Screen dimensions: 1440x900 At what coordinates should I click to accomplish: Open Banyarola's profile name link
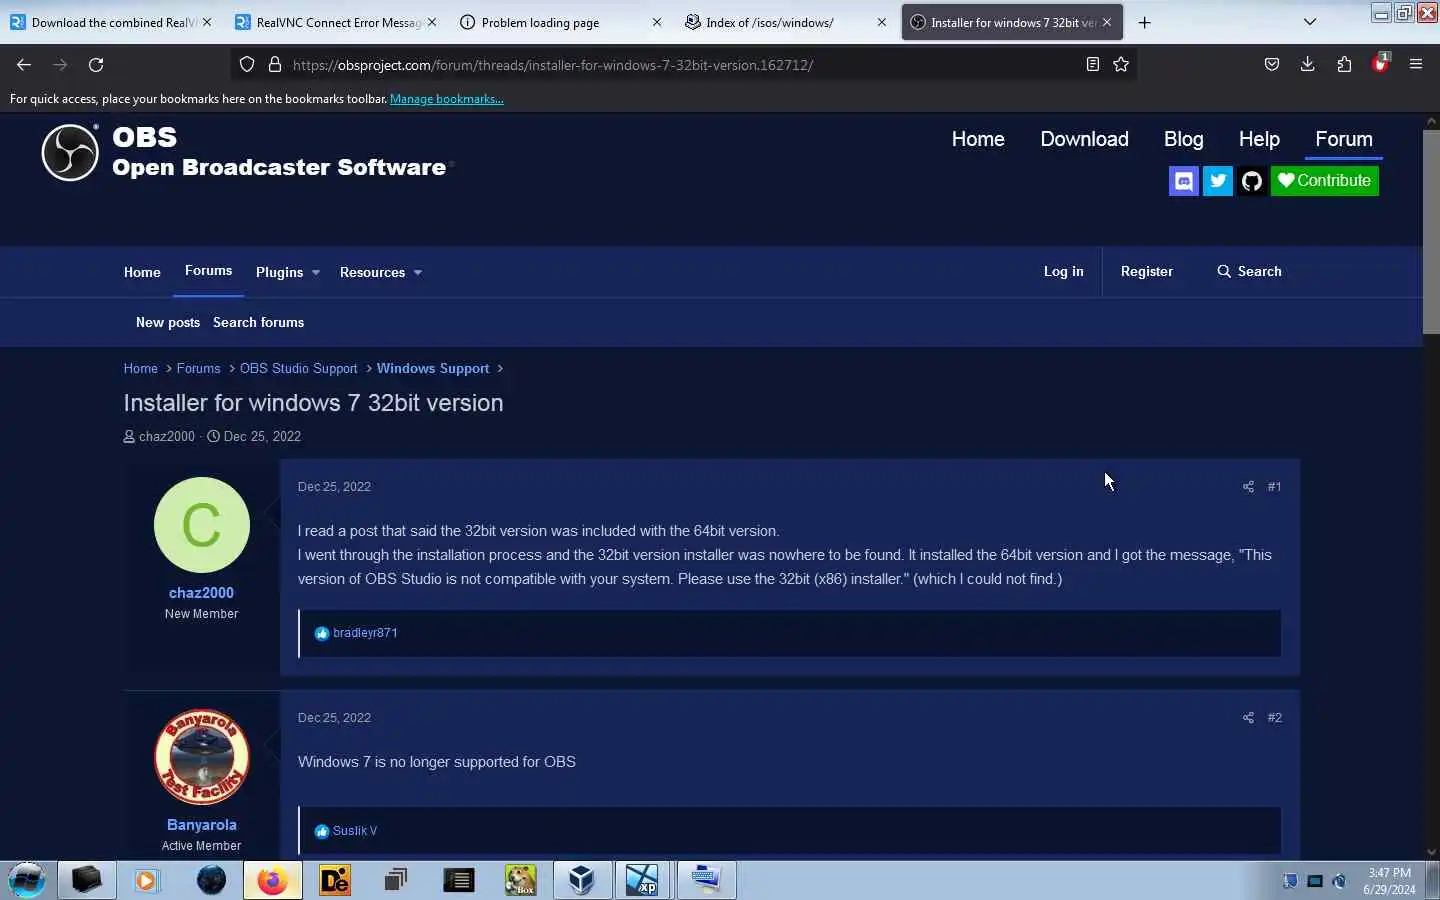point(201,825)
